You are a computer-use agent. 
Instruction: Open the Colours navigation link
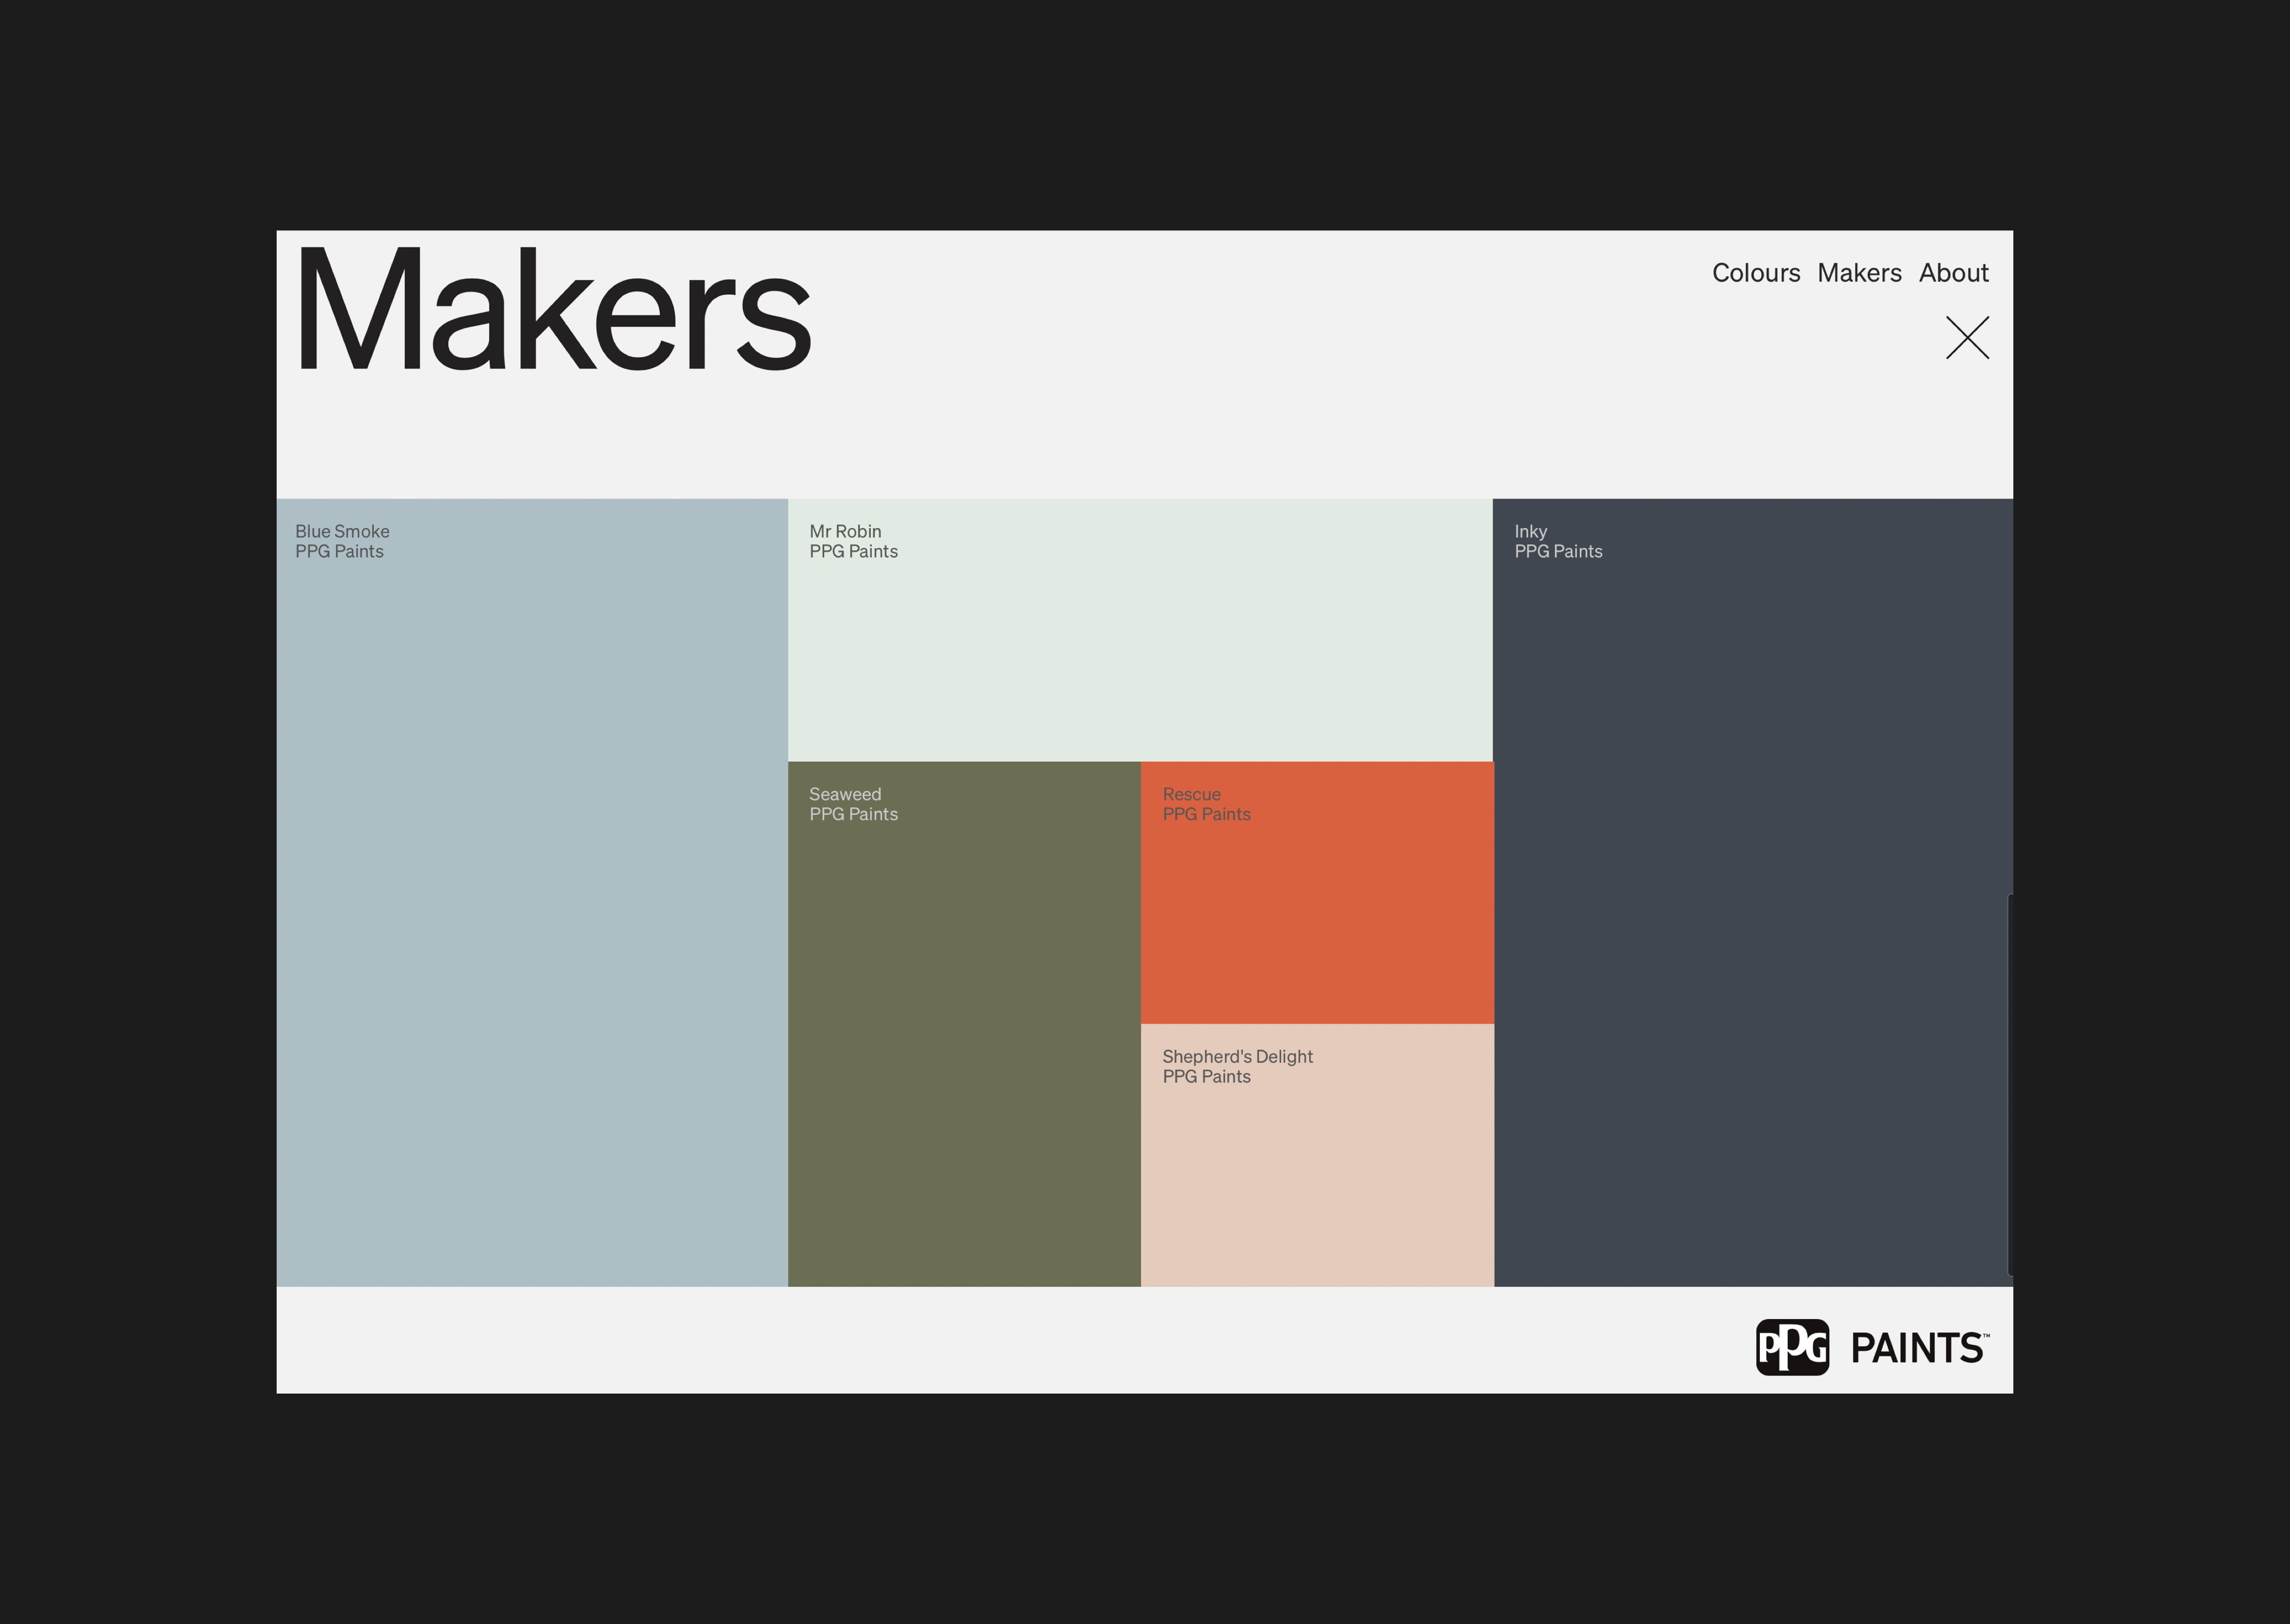point(1756,273)
